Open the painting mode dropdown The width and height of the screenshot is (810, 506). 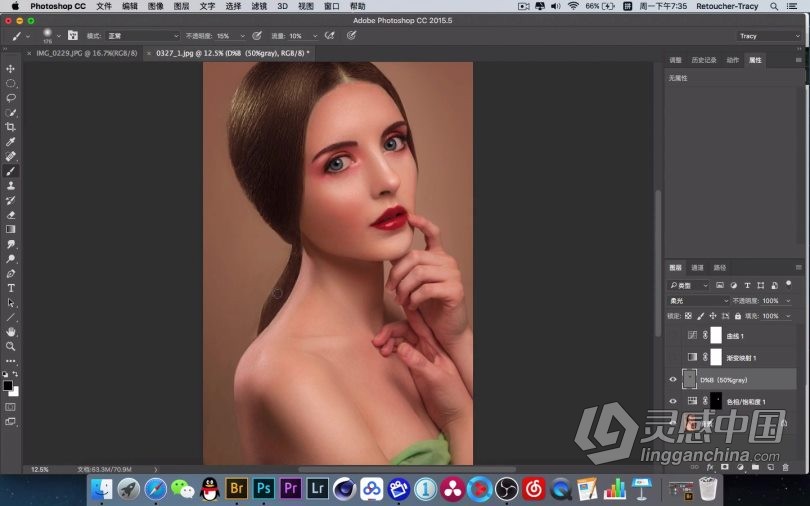coord(143,36)
